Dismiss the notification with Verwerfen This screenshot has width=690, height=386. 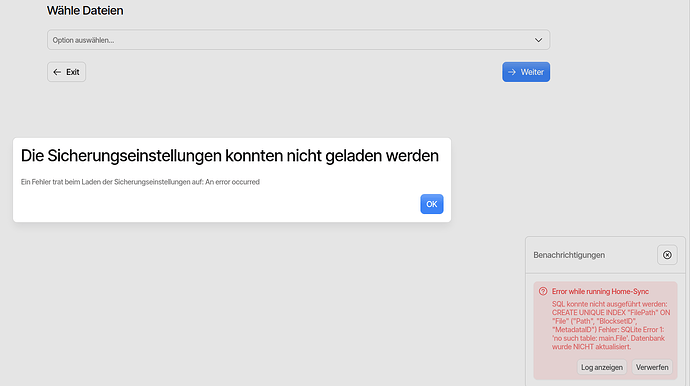click(652, 367)
